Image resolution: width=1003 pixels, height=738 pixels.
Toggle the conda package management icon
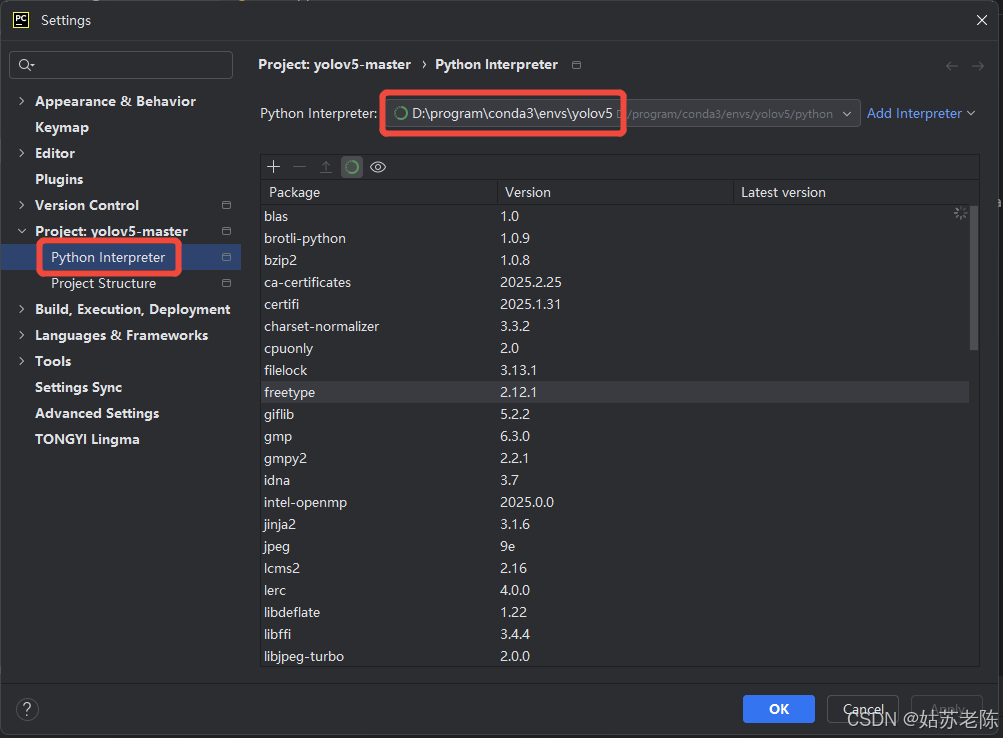point(352,167)
